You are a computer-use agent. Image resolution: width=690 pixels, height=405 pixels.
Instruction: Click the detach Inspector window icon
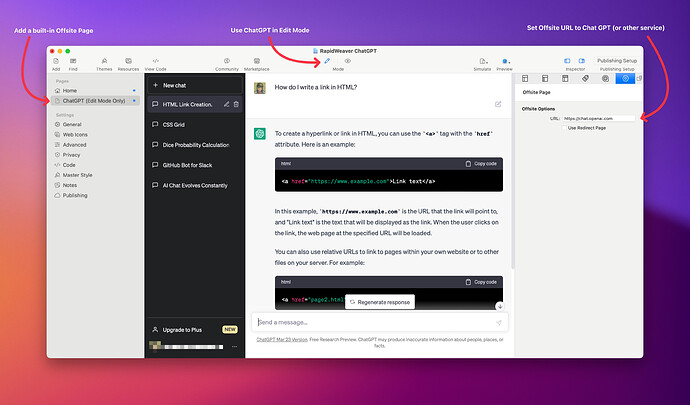pos(639,78)
